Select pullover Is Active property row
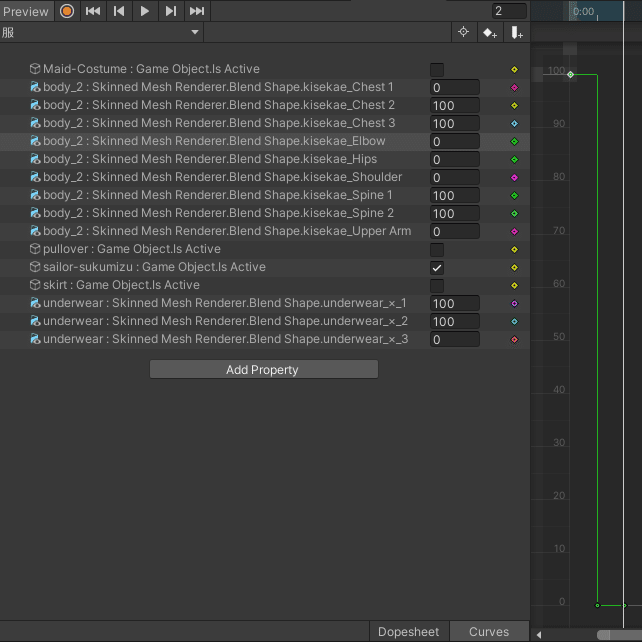 pos(264,249)
